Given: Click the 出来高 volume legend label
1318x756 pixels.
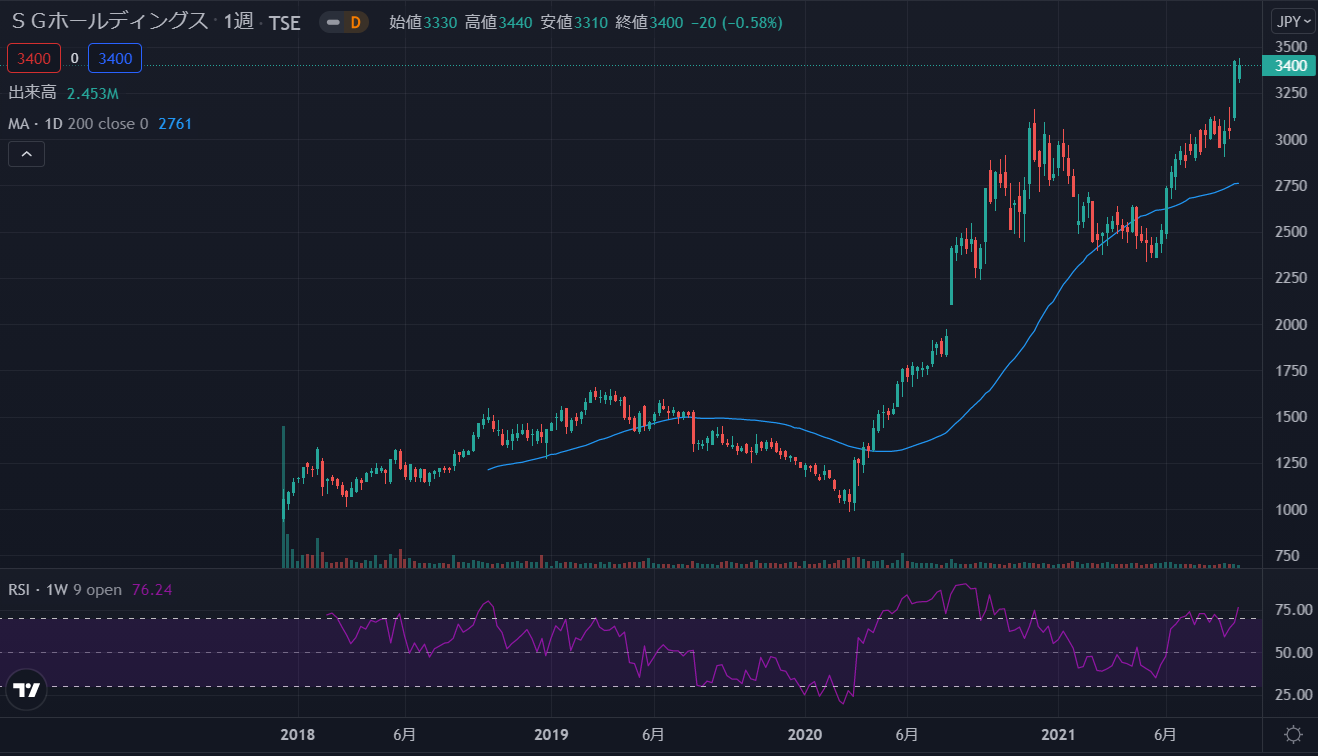Looking at the screenshot, I should (32, 93).
